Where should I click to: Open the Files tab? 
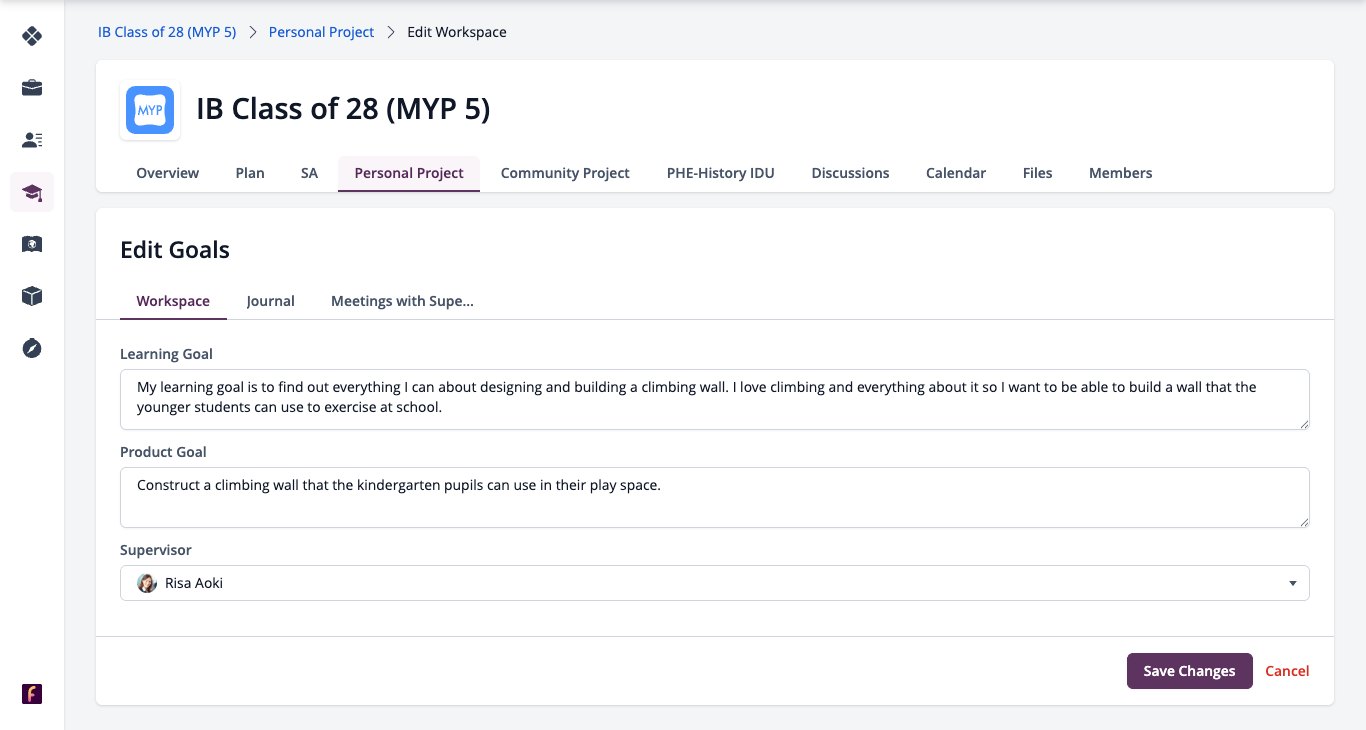[x=1038, y=173]
